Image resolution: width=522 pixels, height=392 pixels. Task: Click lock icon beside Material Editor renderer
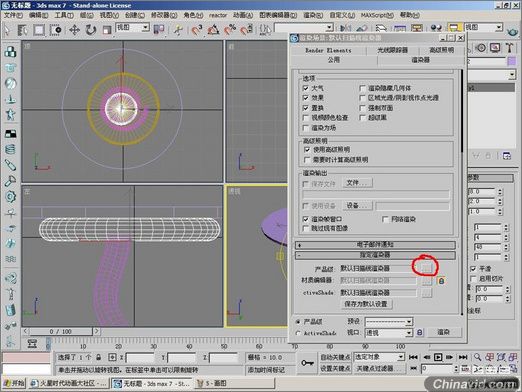coord(441,281)
